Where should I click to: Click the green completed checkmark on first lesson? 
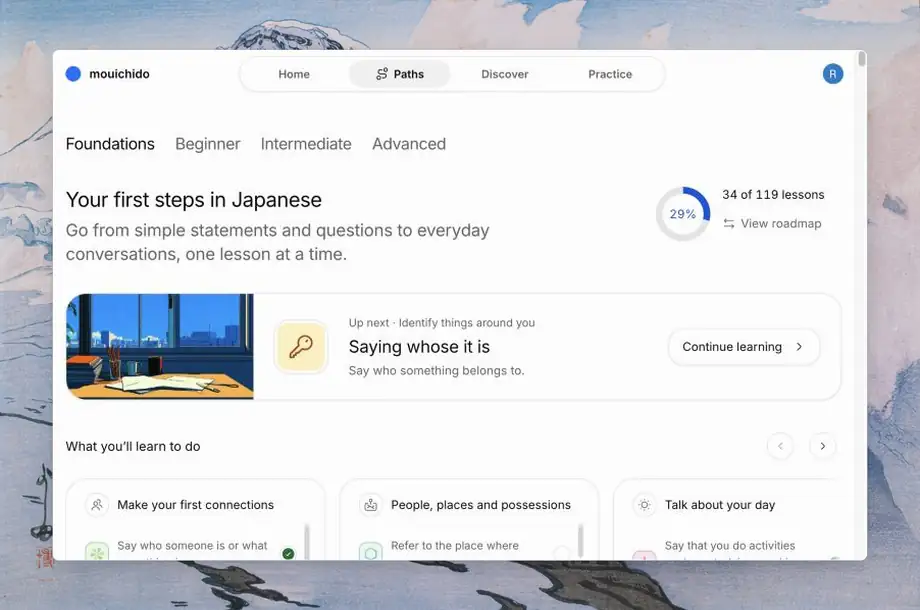(288, 554)
